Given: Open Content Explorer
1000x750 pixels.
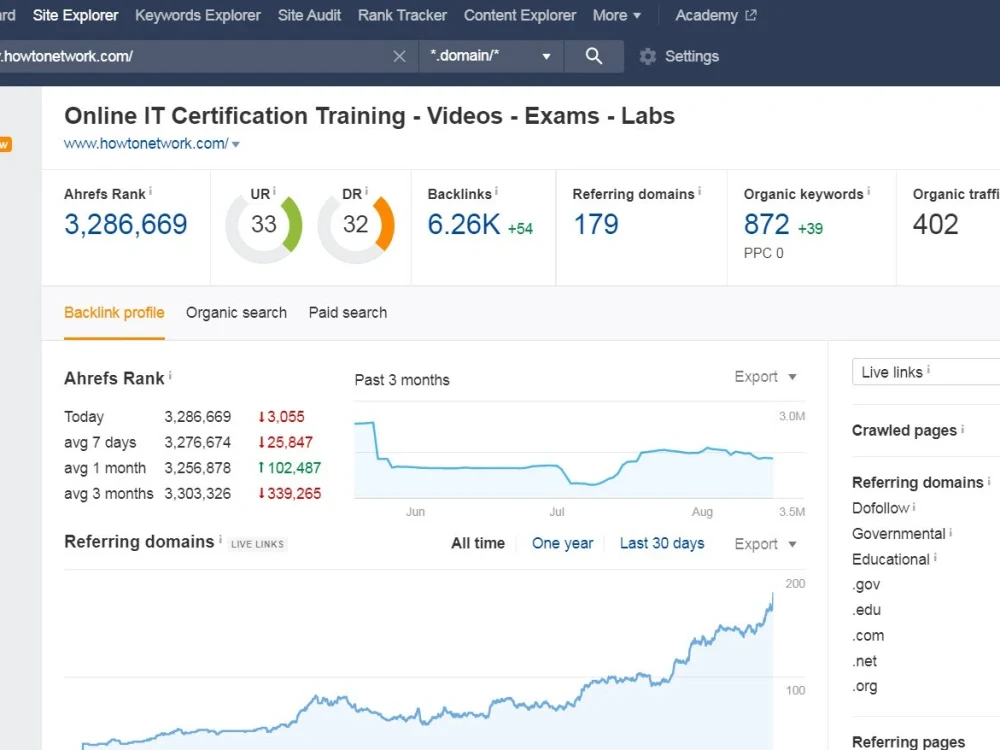Looking at the screenshot, I should pos(520,15).
